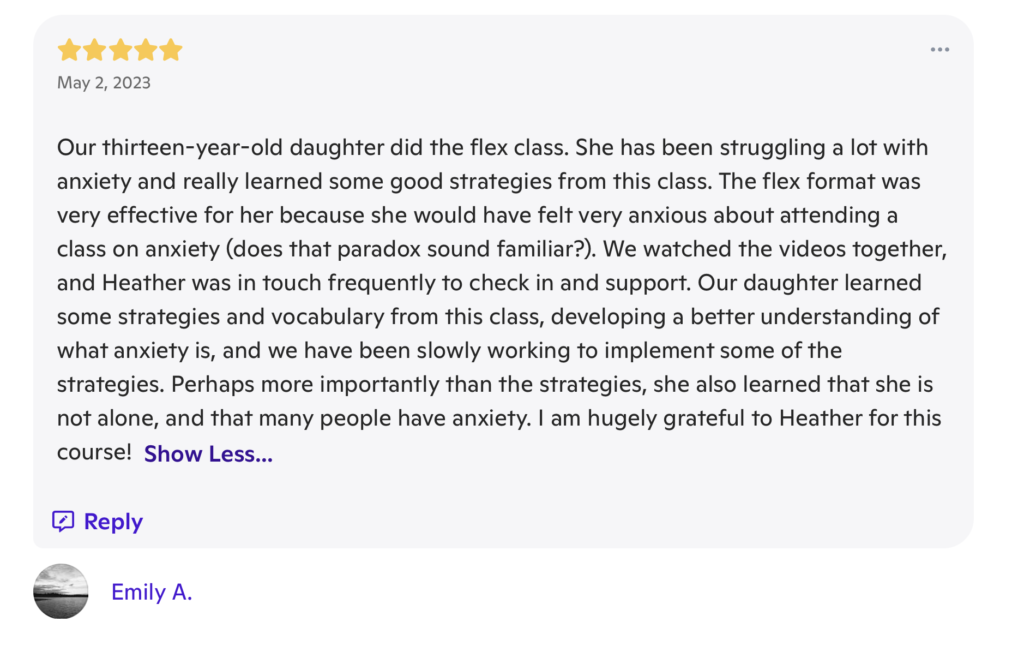This screenshot has width=1024, height=646.
Task: Click the Show Less ellipsis expander
Action: click(207, 453)
